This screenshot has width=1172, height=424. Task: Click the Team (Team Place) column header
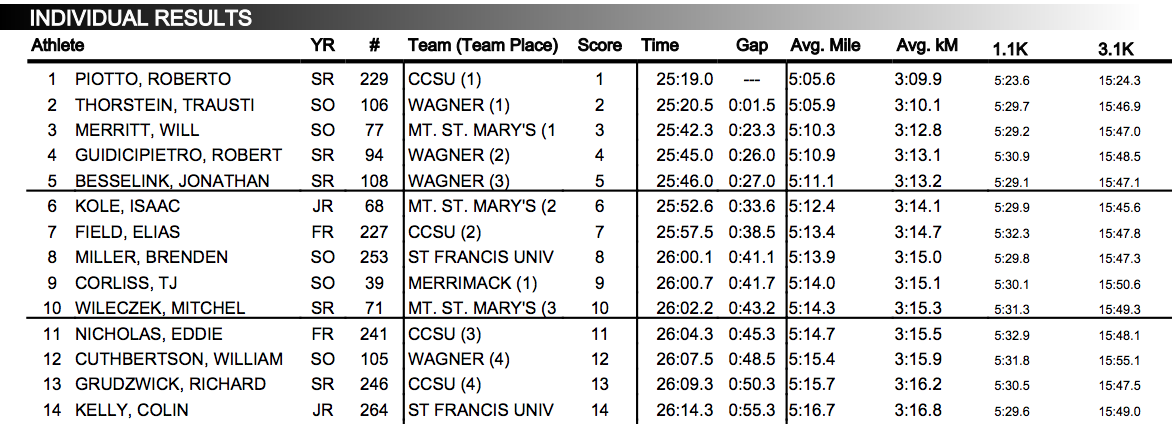483,46
